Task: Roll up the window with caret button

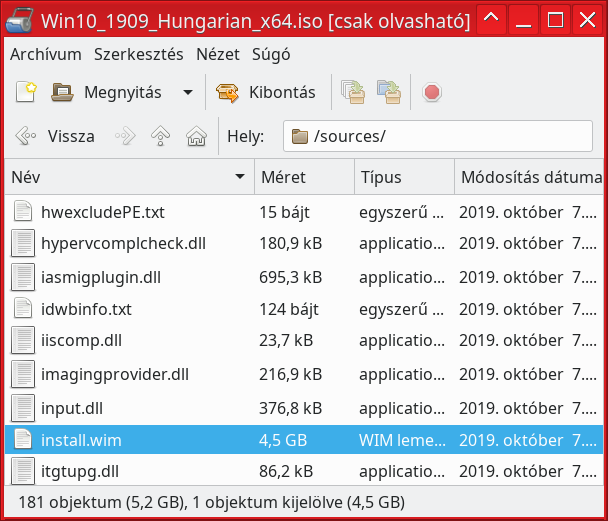Action: 491,19
